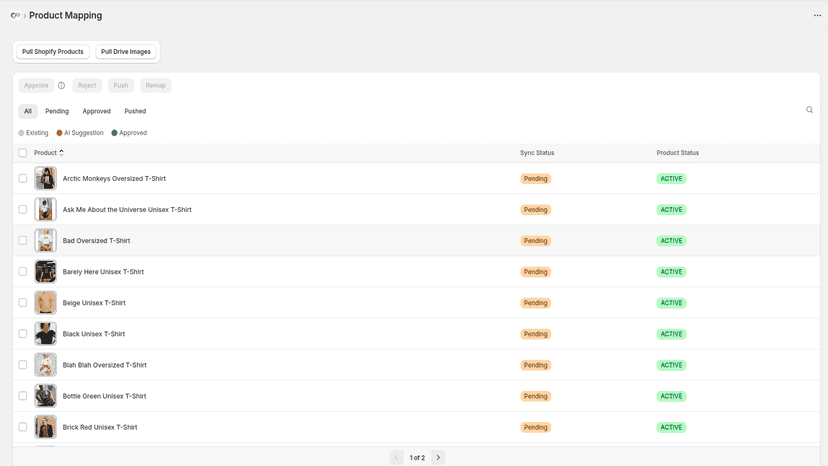The height and width of the screenshot is (466, 828).
Task: Click Pending badge for Beige Unisex T-Shirt
Action: 535,303
